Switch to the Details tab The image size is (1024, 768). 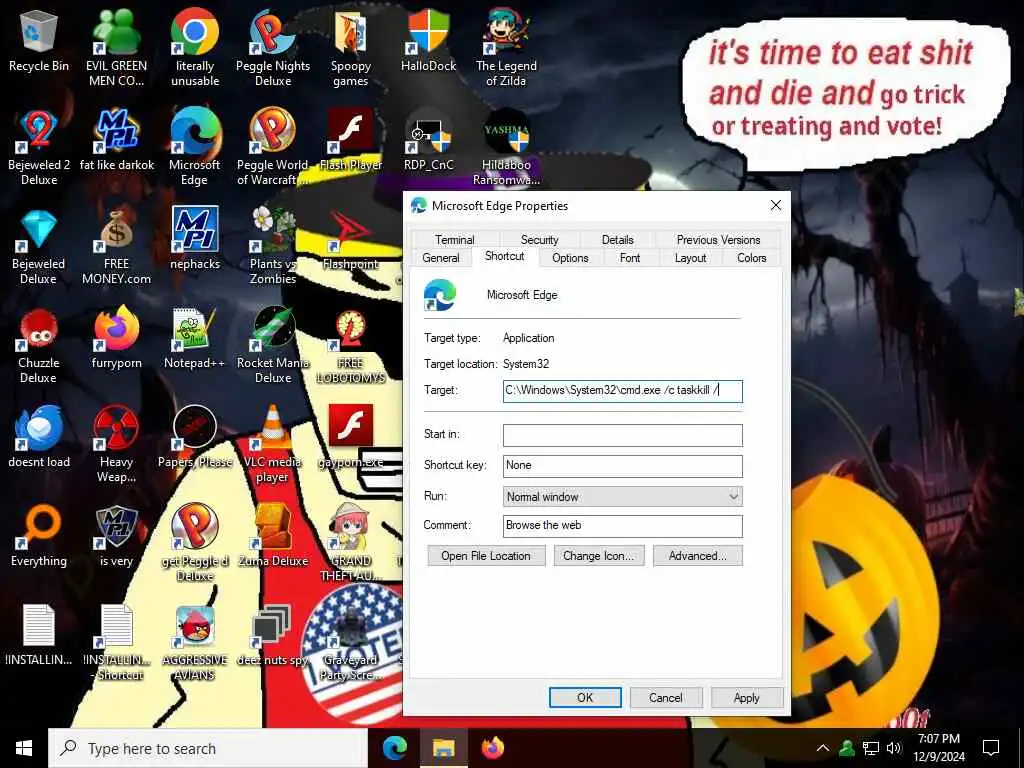click(617, 240)
